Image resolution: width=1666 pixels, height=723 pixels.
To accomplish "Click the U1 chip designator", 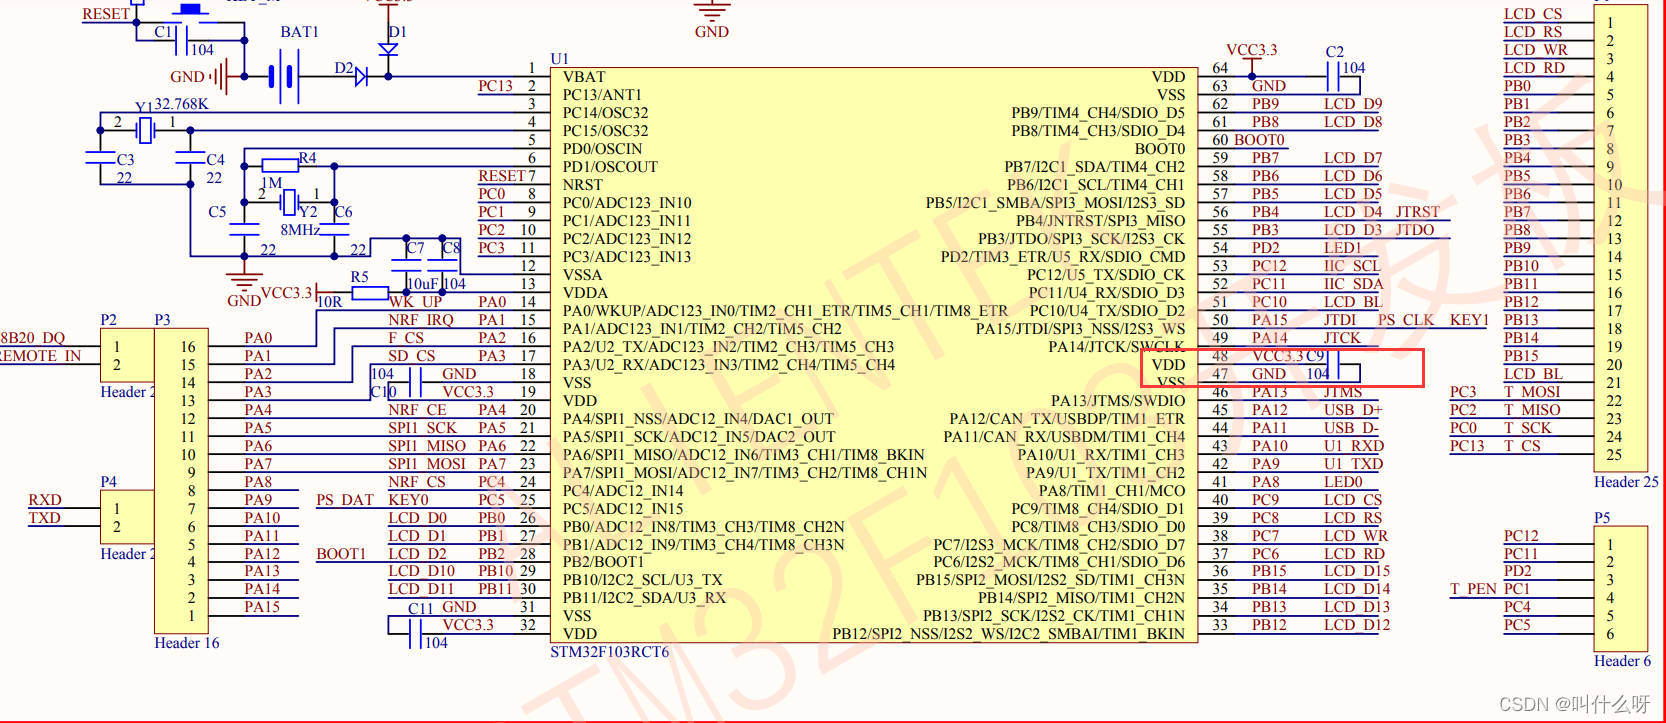I will pos(559,59).
